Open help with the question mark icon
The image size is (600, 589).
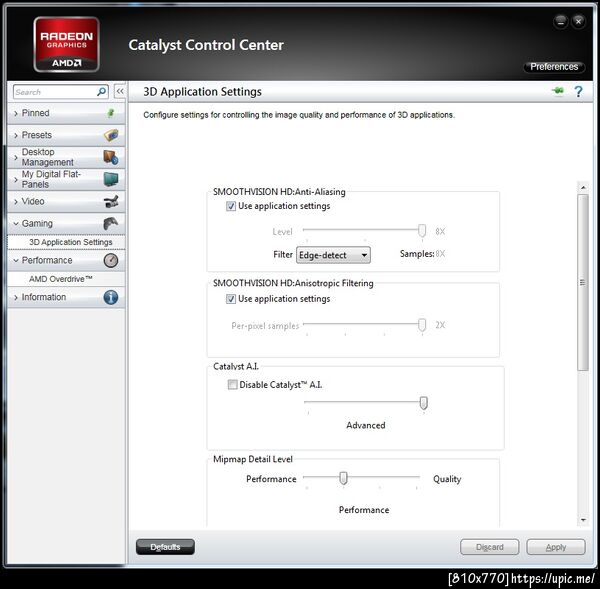[578, 91]
